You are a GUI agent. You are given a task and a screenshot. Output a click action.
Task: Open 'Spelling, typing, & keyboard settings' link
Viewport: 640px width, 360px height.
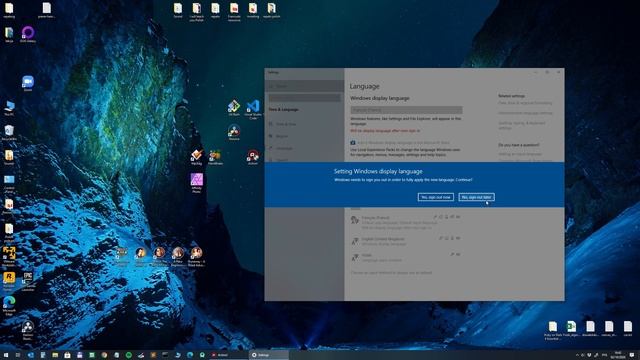pyautogui.click(x=522, y=125)
